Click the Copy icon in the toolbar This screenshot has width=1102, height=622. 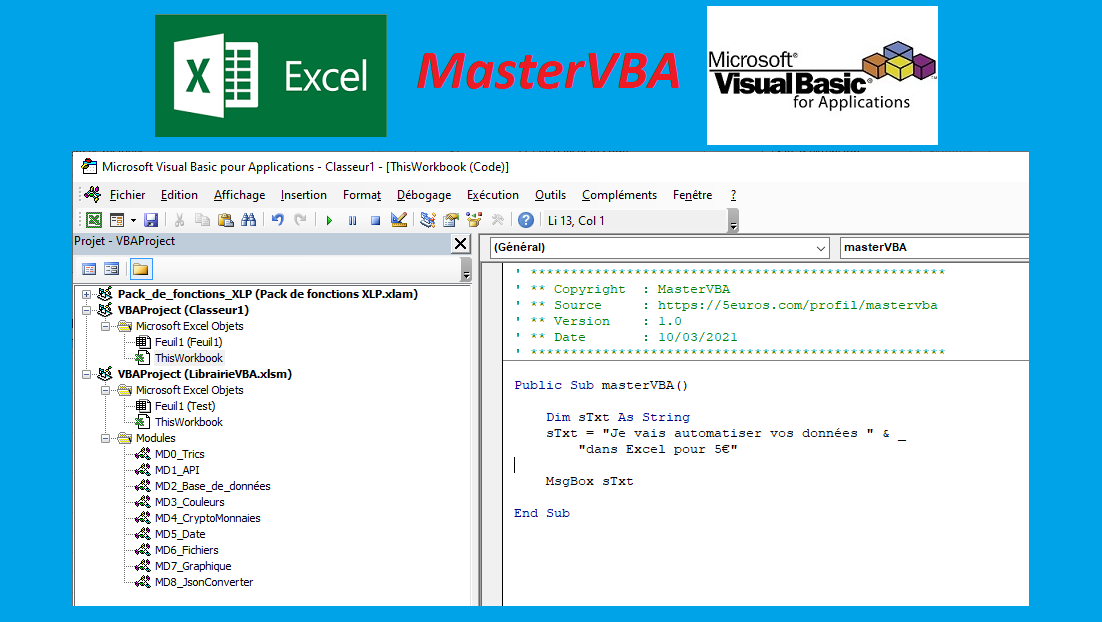[202, 220]
